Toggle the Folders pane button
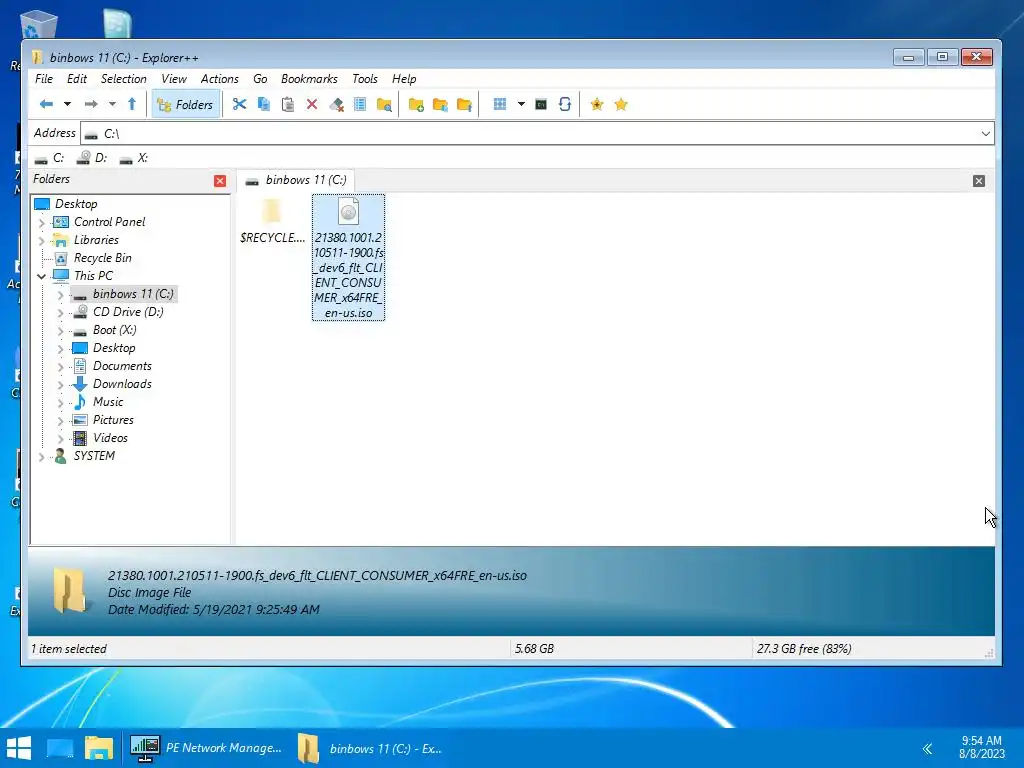Screen dimensions: 1024x768 pyautogui.click(x=186, y=104)
